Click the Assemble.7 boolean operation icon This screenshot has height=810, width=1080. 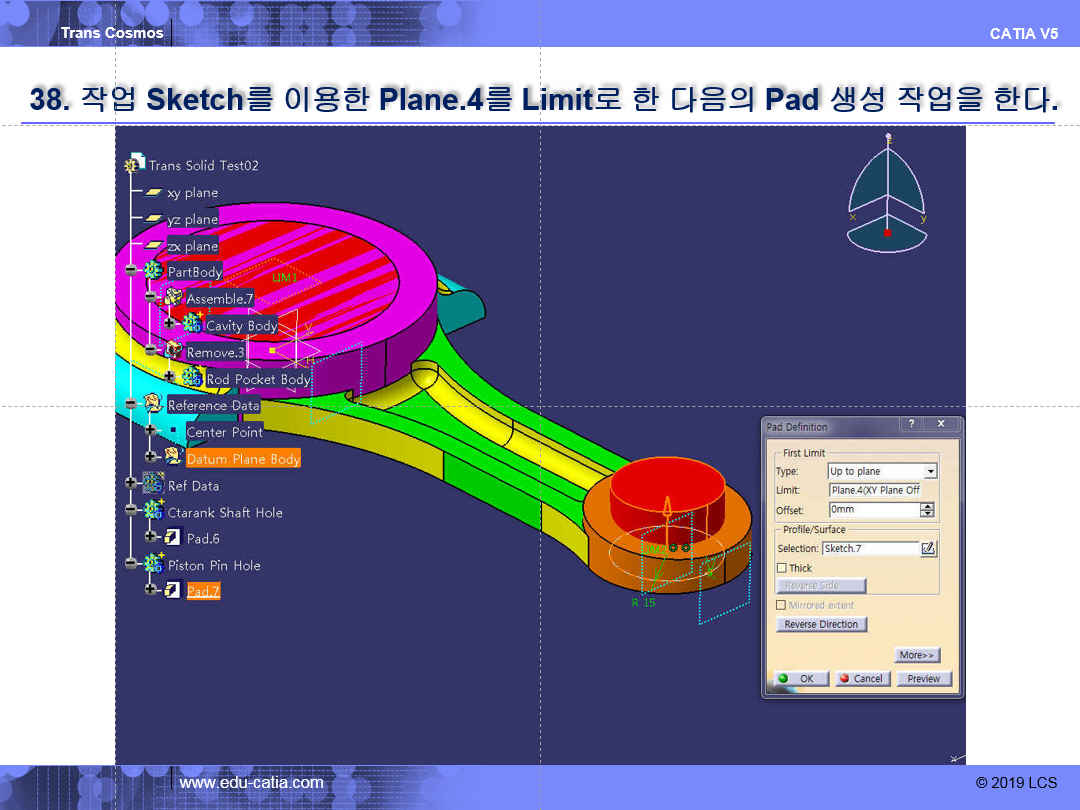click(173, 298)
